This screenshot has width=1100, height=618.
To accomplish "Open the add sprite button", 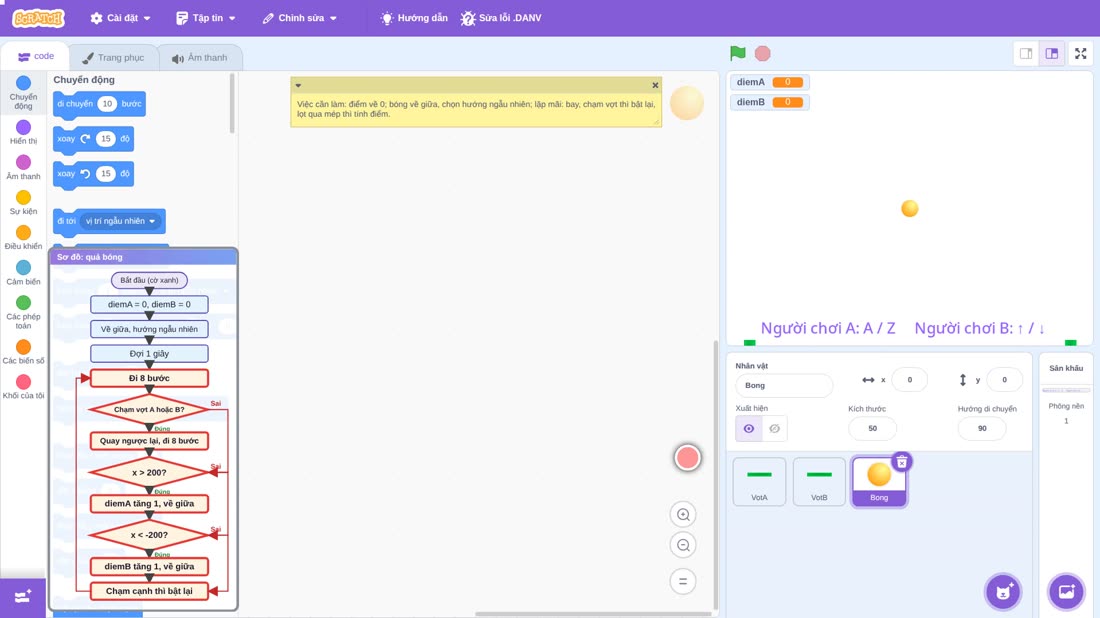I will point(1003,591).
